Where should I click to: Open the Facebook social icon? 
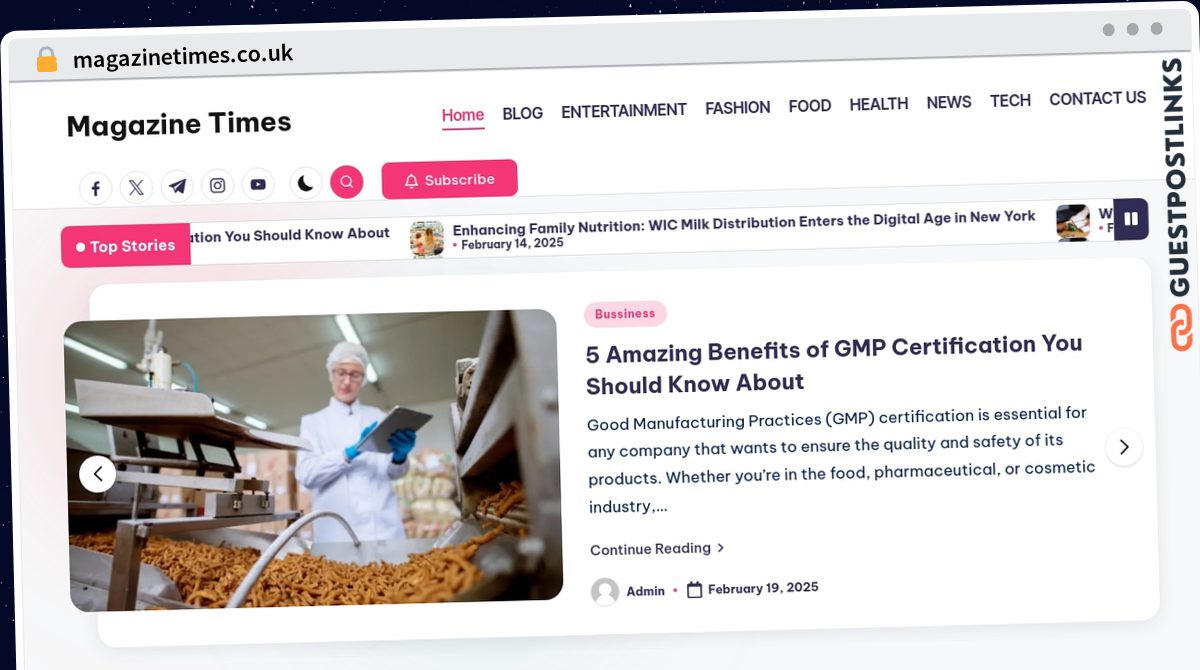tap(95, 188)
